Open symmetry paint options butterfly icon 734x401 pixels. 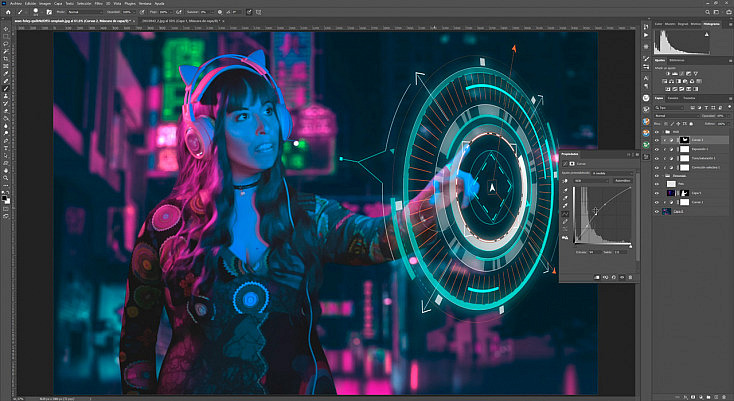258,12
